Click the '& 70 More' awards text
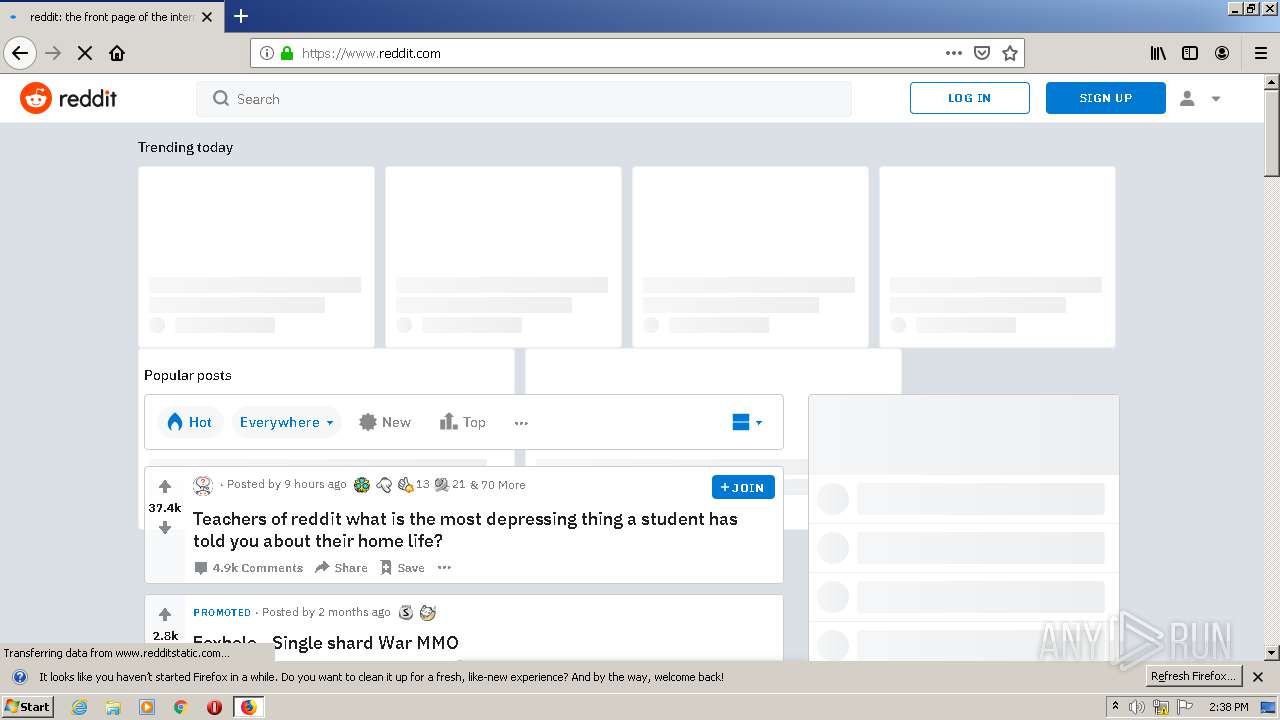Viewport: 1280px width, 720px height. 498,485
